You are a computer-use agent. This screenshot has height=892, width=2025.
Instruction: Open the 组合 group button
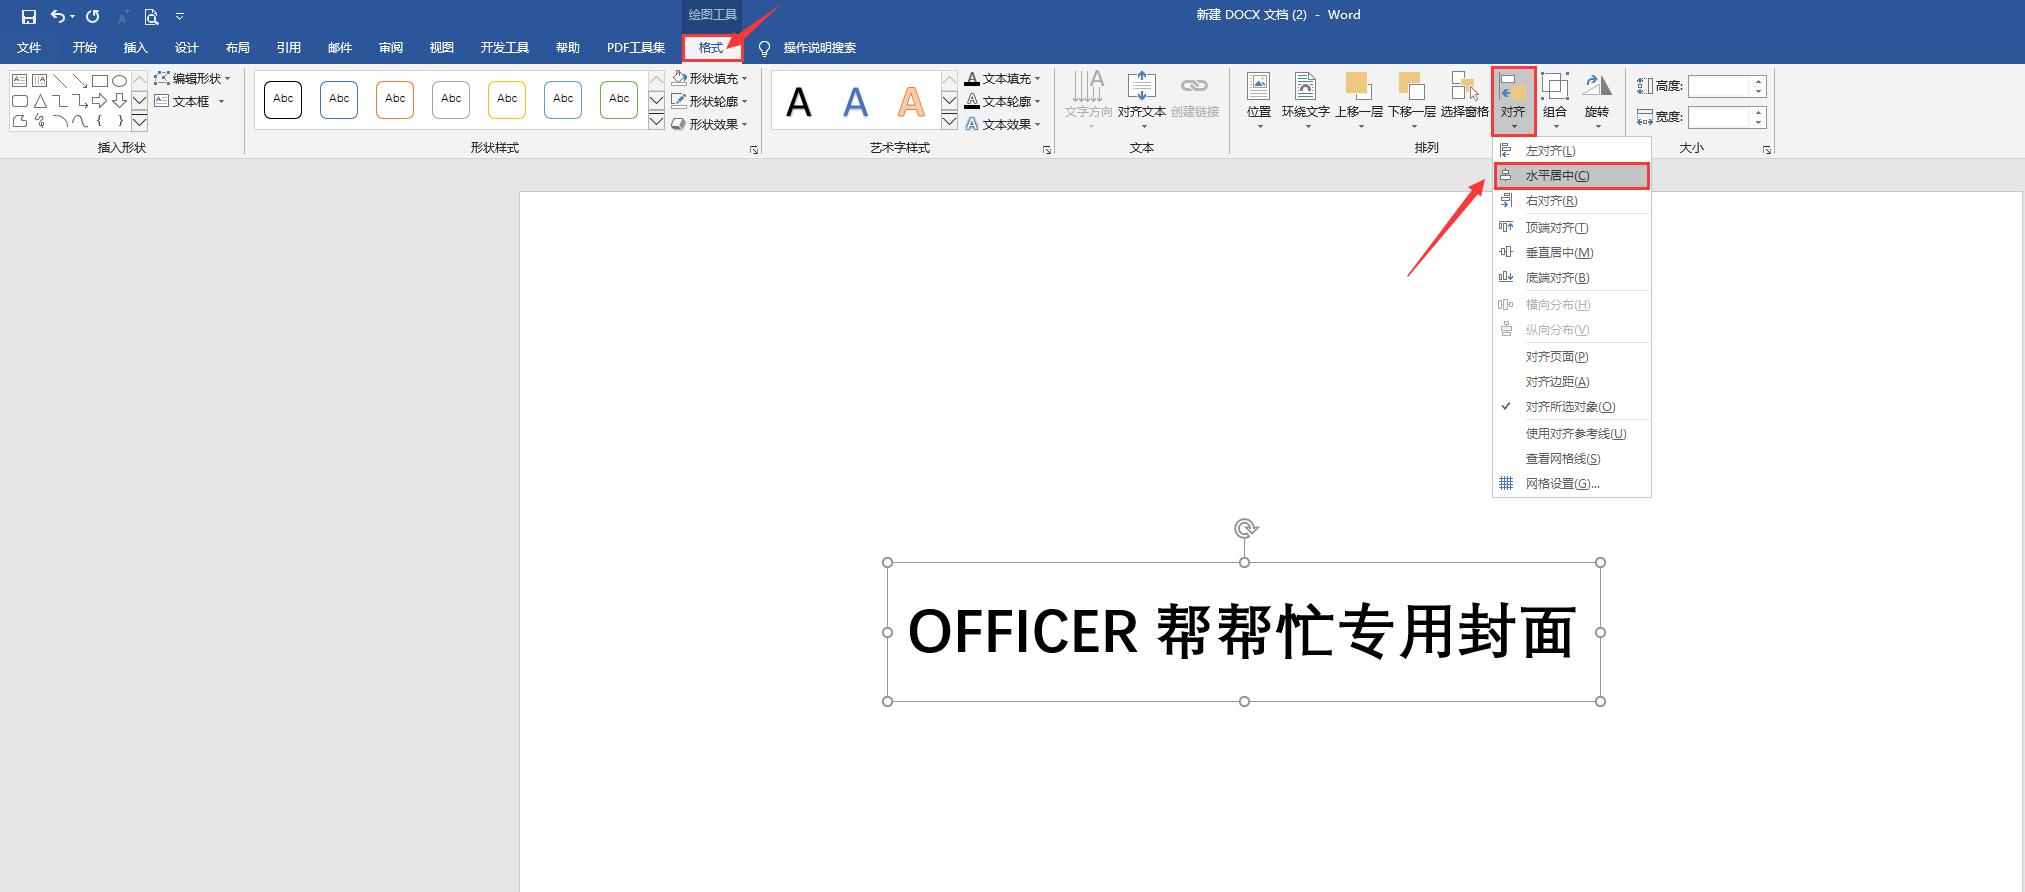(1555, 98)
